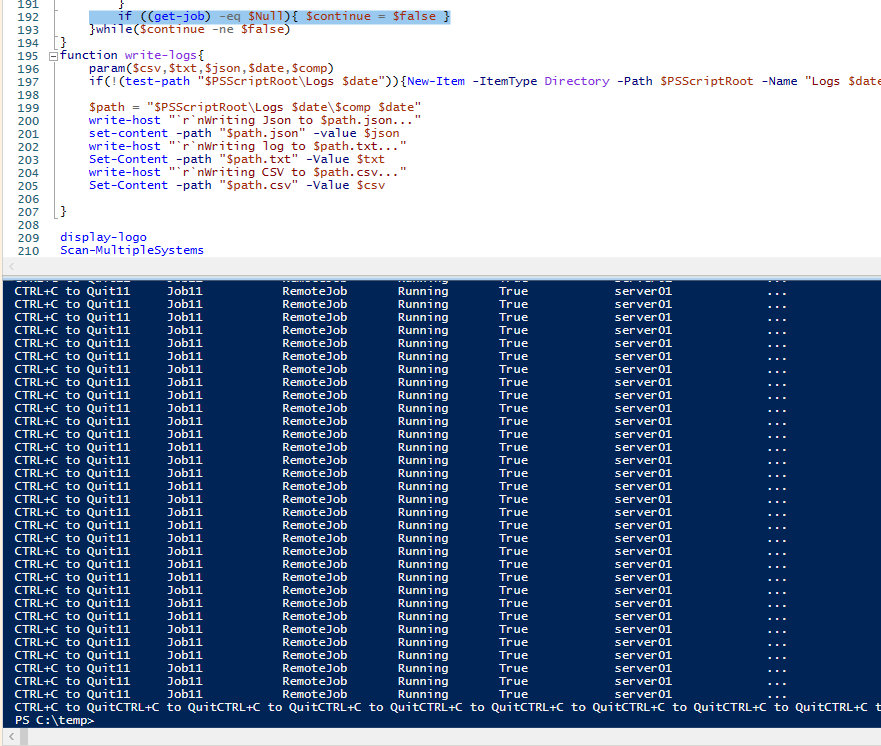Viewport: 881px width, 746px height.
Task: Click line number 206 in the gutter
Action: [28, 199]
